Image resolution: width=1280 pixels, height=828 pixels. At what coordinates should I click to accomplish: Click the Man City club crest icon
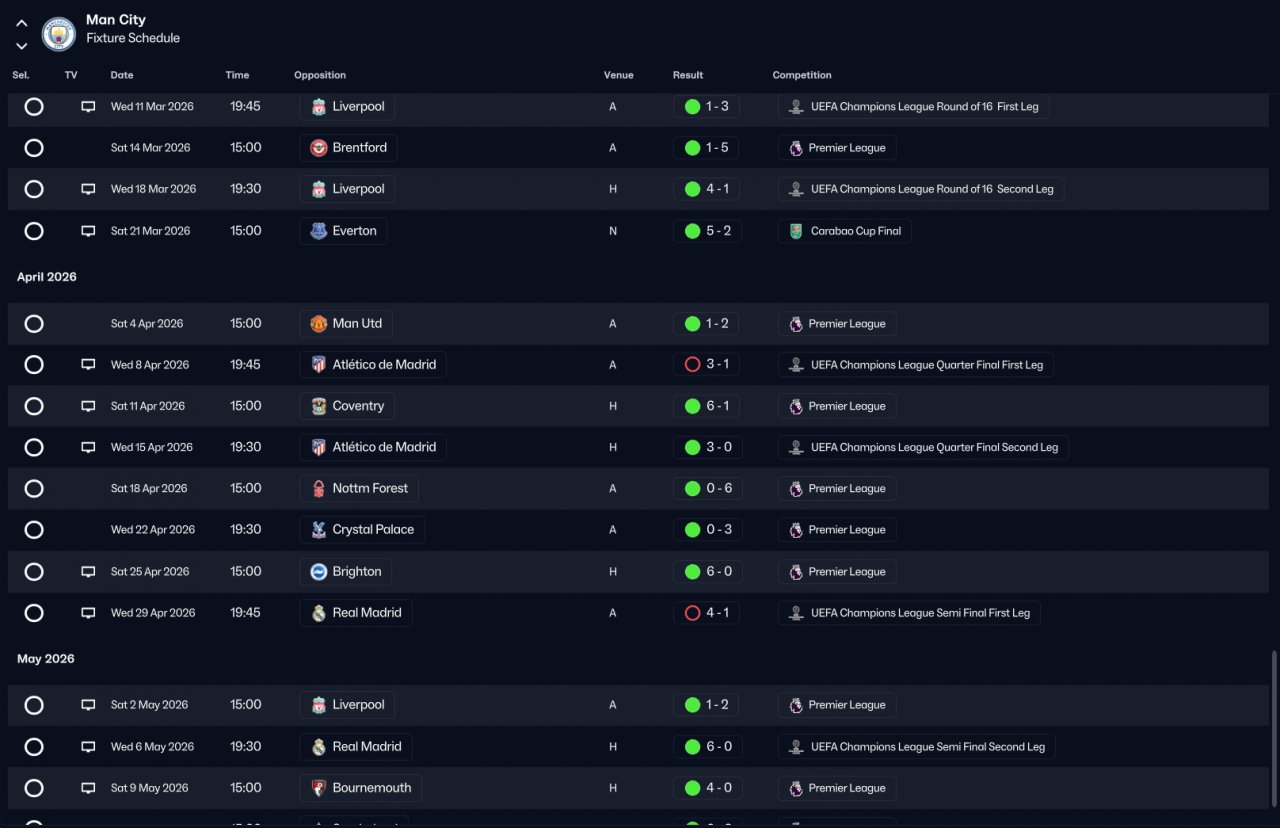pos(59,34)
